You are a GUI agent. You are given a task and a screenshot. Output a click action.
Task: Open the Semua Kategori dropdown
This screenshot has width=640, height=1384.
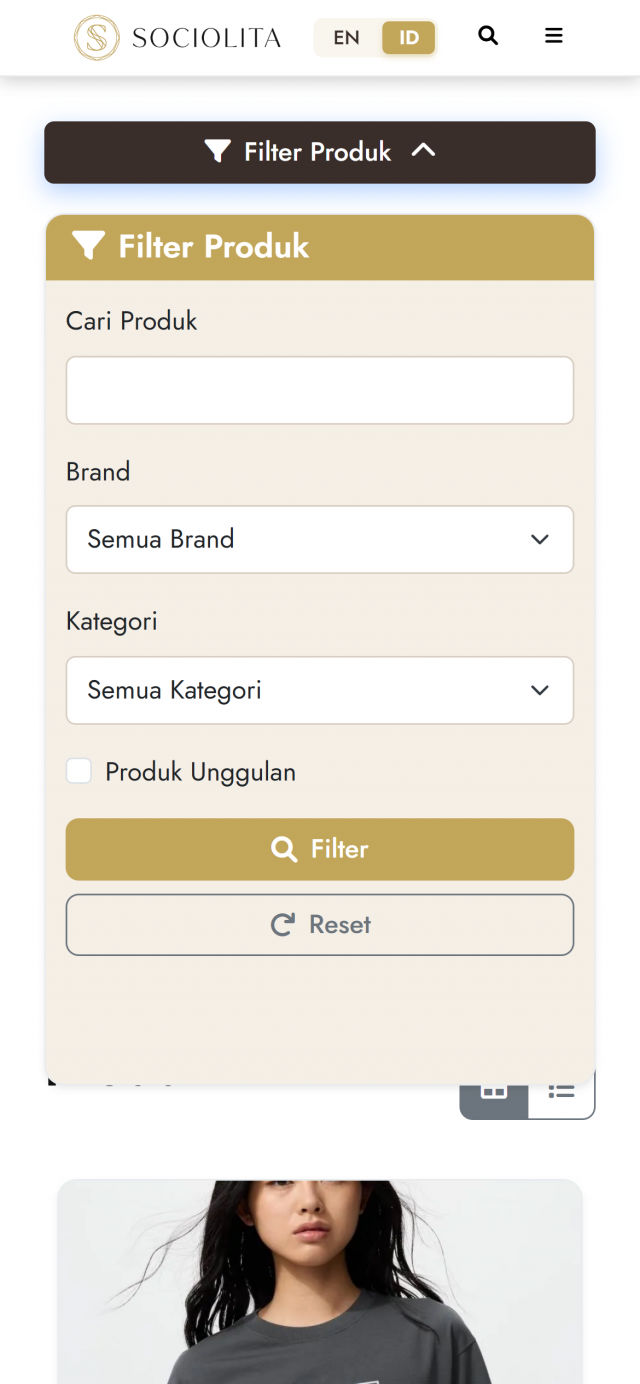tap(320, 690)
